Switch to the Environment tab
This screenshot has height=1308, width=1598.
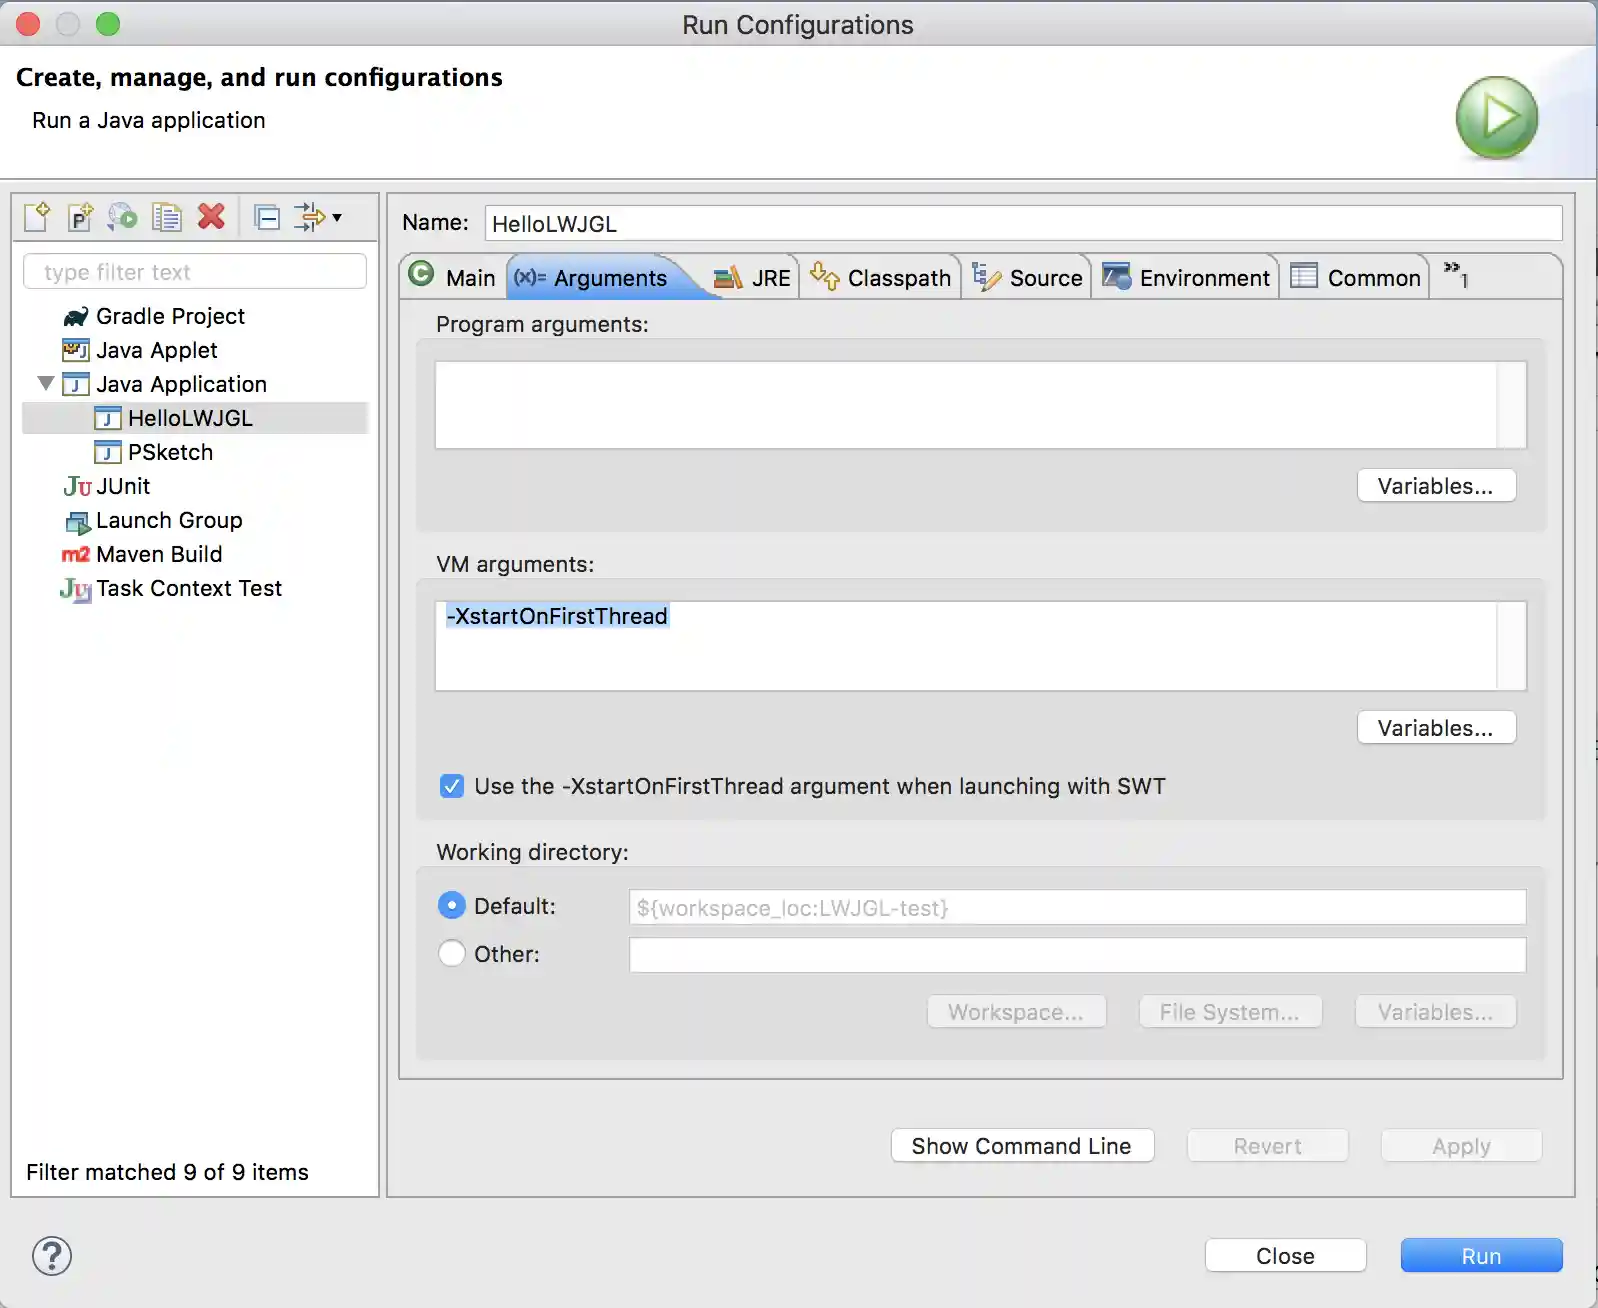pyautogui.click(x=1186, y=278)
